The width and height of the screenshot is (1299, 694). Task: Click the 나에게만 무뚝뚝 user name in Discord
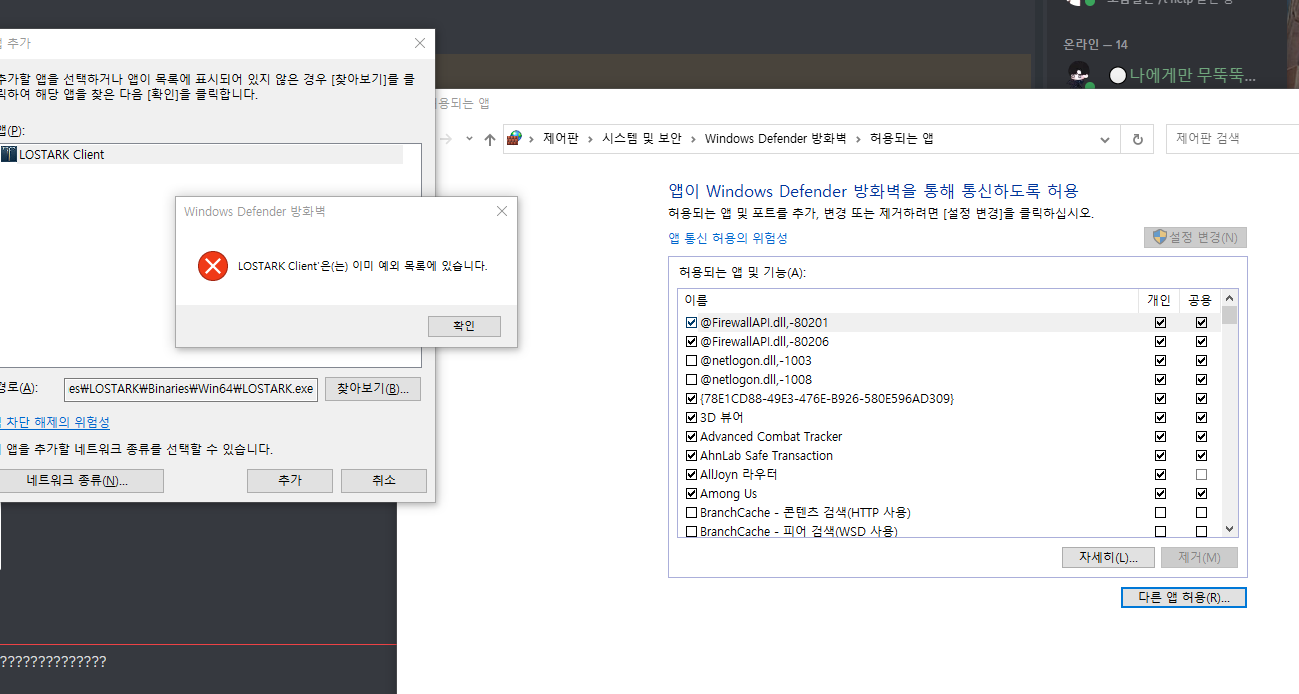1193,76
